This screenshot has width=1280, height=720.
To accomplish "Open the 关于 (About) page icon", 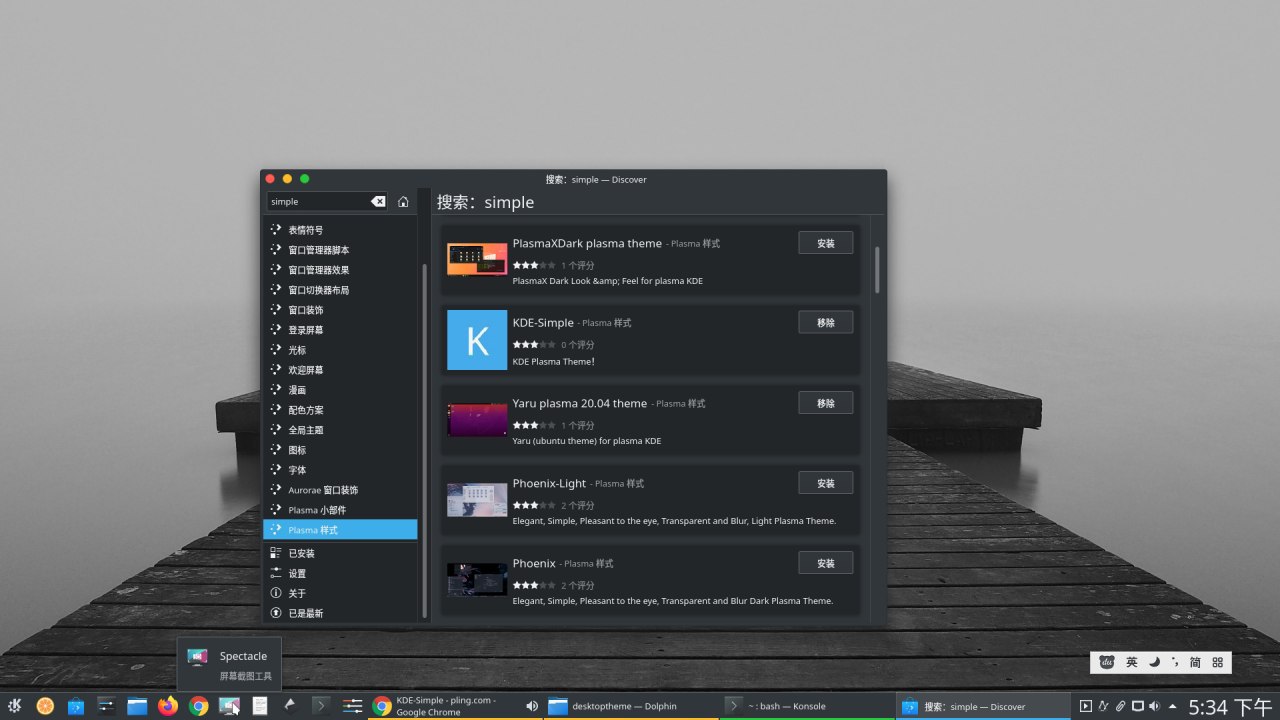I will pyautogui.click(x=276, y=593).
